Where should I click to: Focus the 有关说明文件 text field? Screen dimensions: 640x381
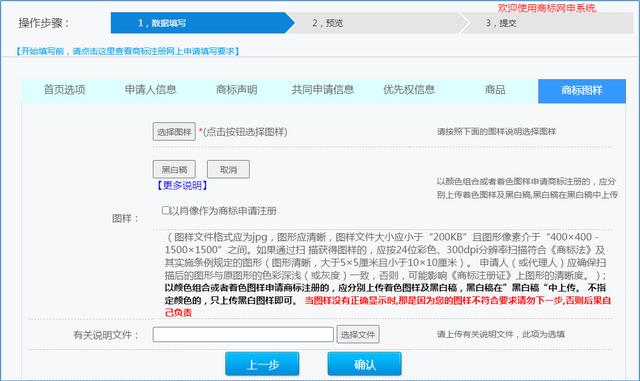[x=243, y=334]
